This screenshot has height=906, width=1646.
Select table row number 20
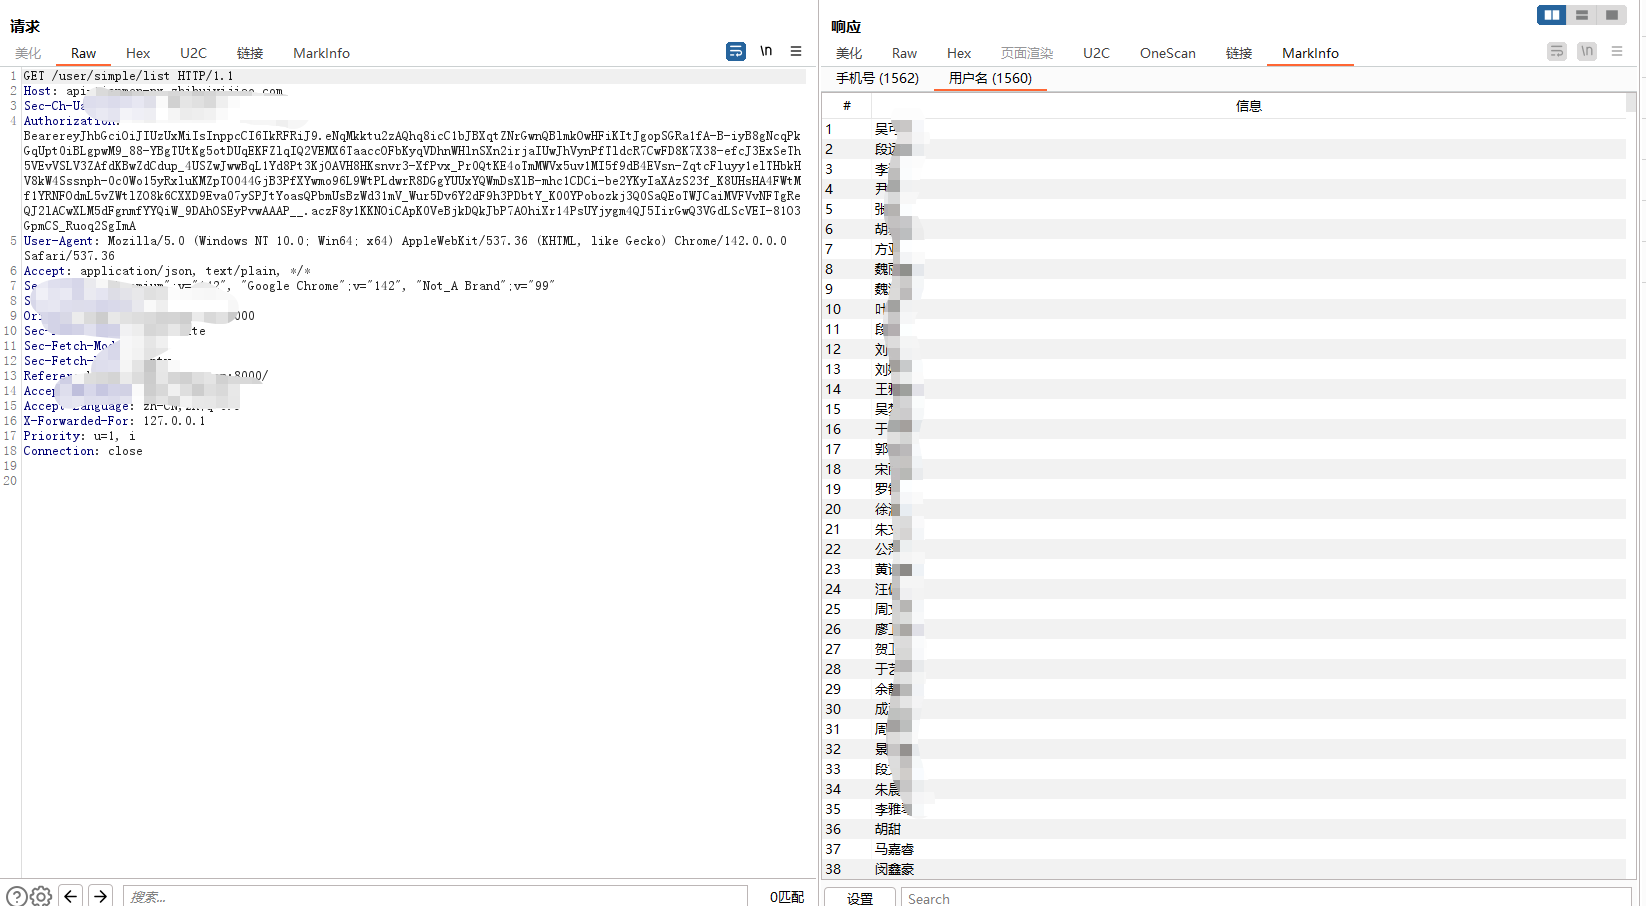[x=1224, y=509]
